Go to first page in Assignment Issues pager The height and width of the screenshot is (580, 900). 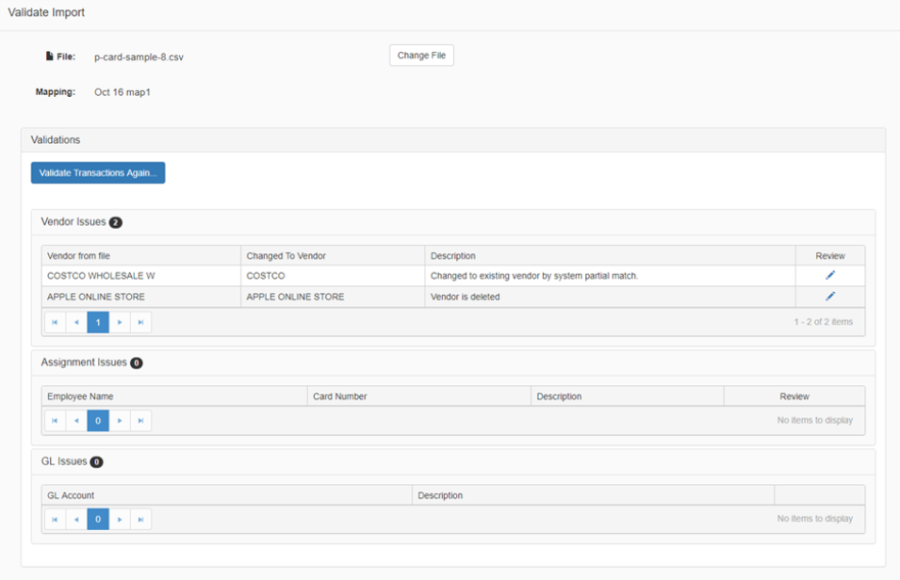pyautogui.click(x=55, y=421)
